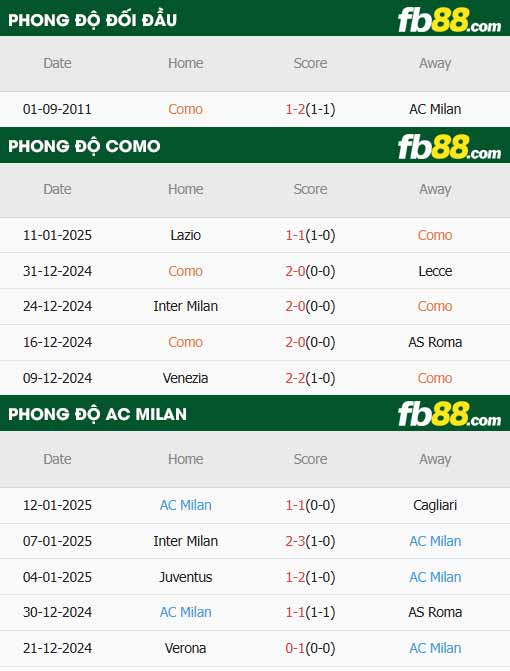Screen dimensions: 510x671
Task: Click Lazio in the 11-01-2025 row
Action: tap(185, 235)
